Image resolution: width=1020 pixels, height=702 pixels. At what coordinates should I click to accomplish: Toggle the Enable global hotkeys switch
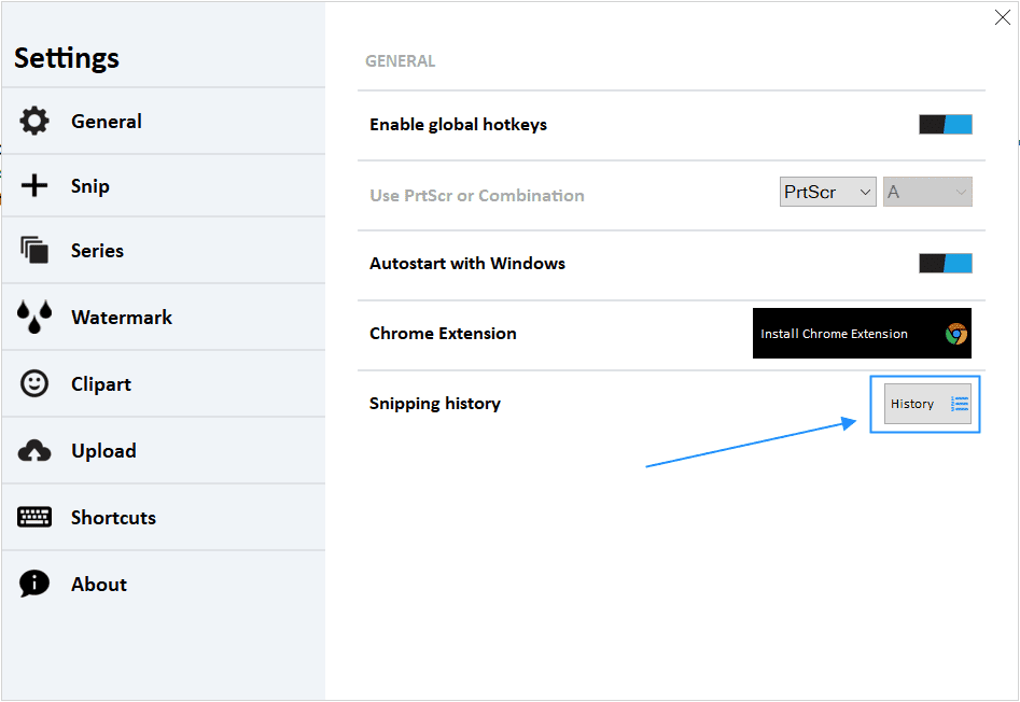(x=945, y=124)
